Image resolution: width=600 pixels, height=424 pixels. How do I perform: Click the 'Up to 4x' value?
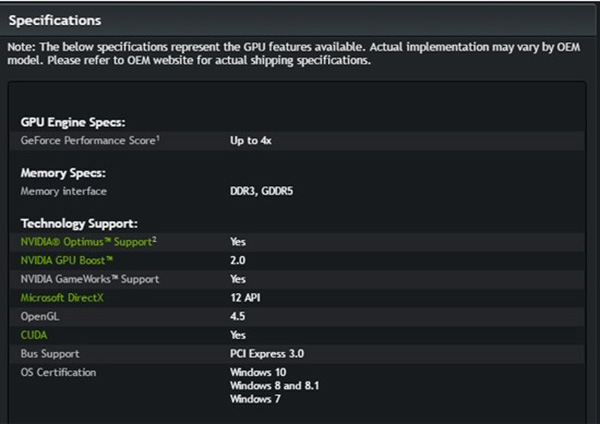click(251, 141)
